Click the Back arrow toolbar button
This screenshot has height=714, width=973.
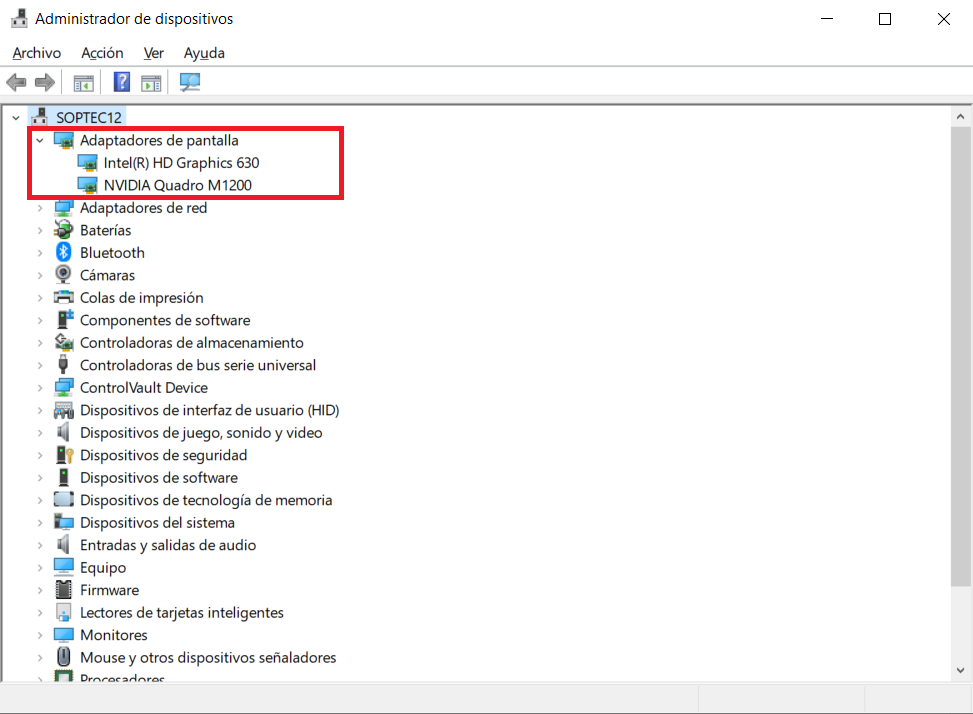[x=16, y=82]
